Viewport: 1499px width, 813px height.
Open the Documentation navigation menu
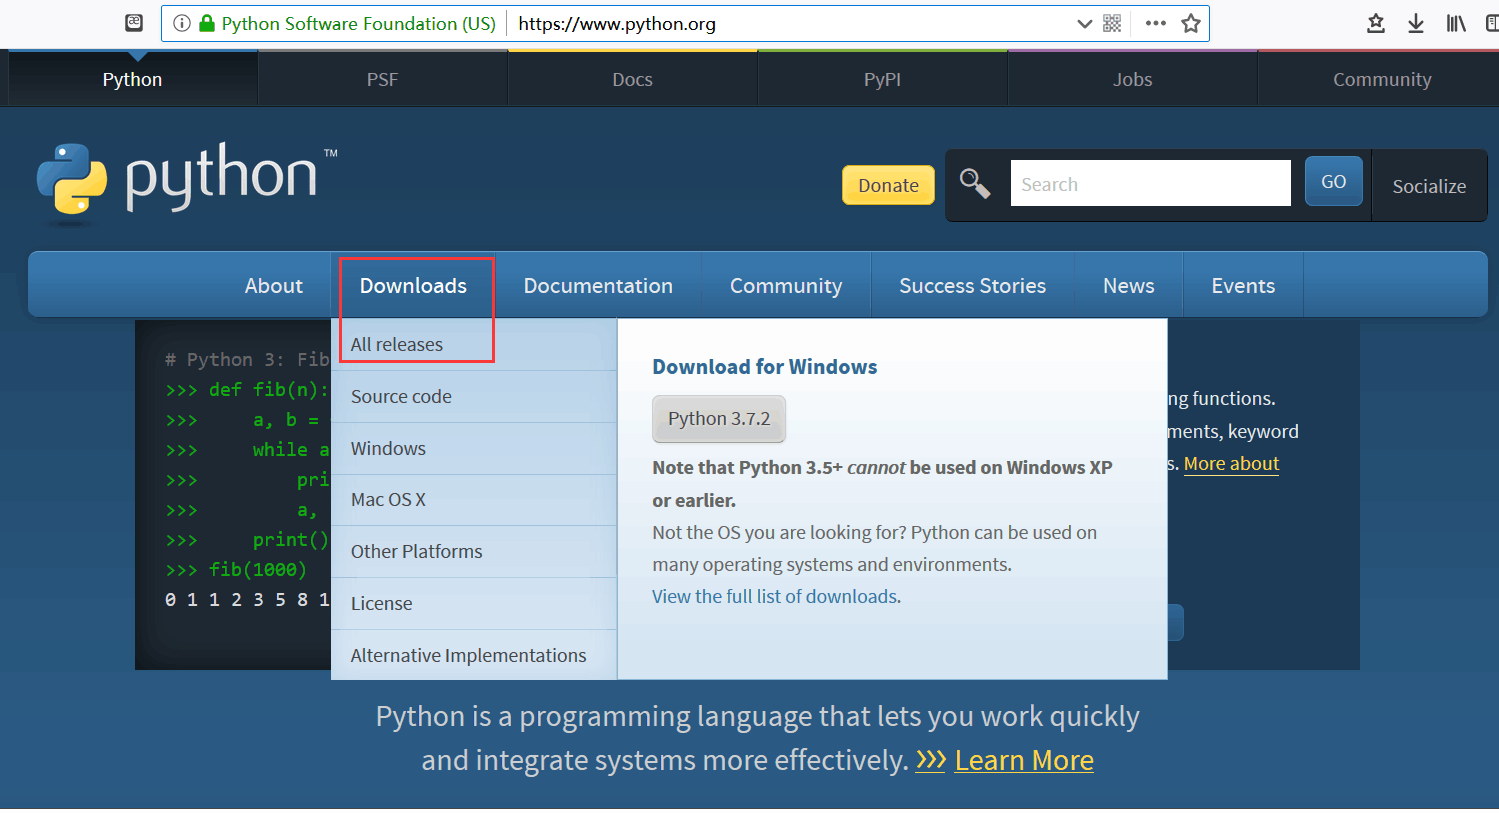tap(598, 285)
